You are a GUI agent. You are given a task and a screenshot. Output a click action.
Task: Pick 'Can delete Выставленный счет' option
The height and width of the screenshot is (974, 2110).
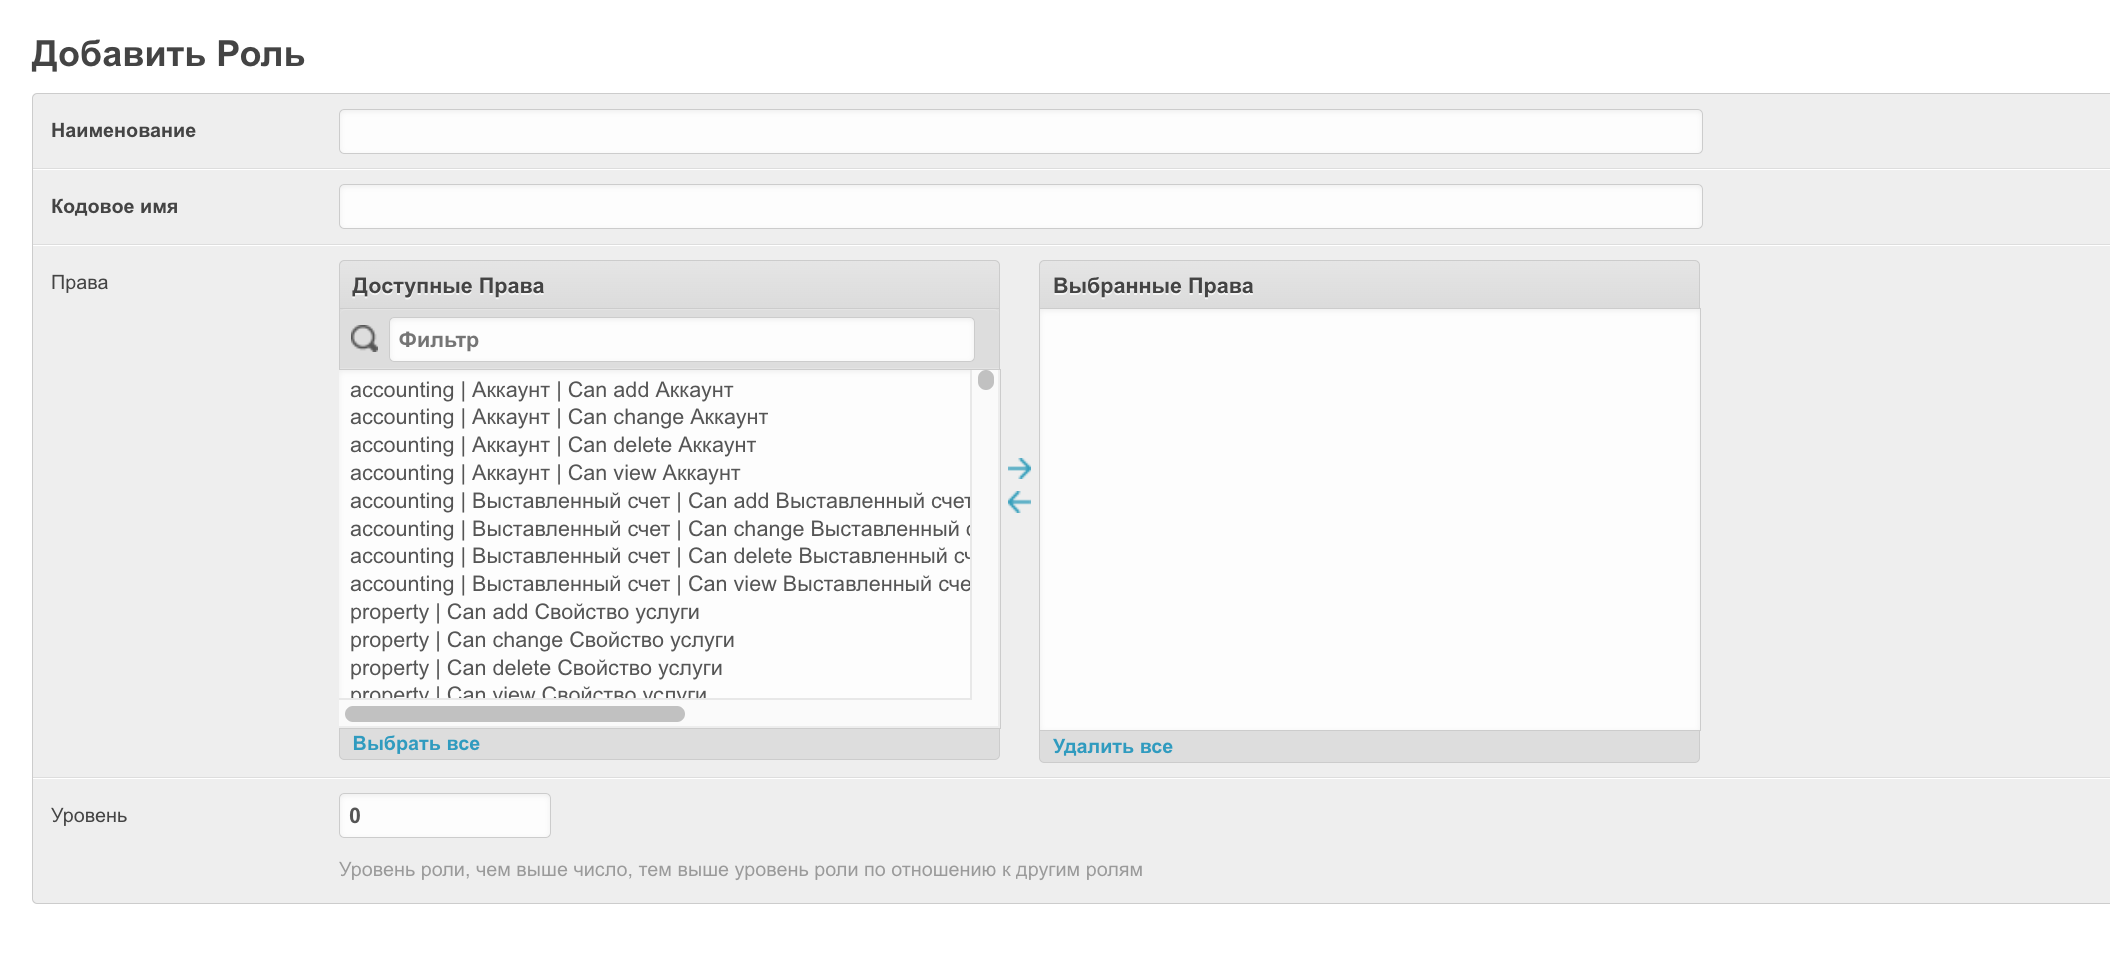655,556
